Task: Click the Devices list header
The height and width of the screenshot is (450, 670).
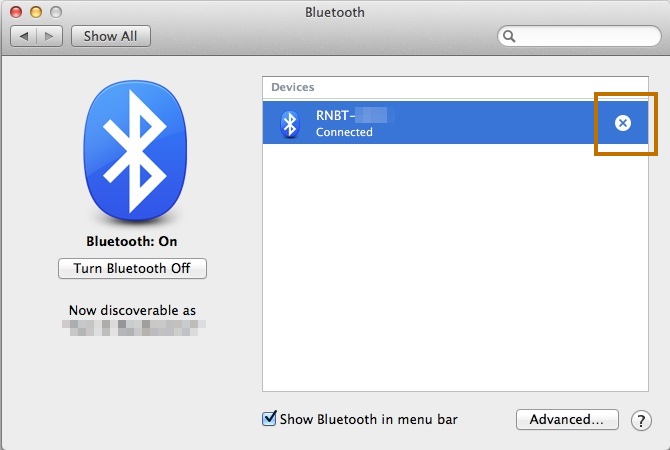Action: click(x=293, y=87)
